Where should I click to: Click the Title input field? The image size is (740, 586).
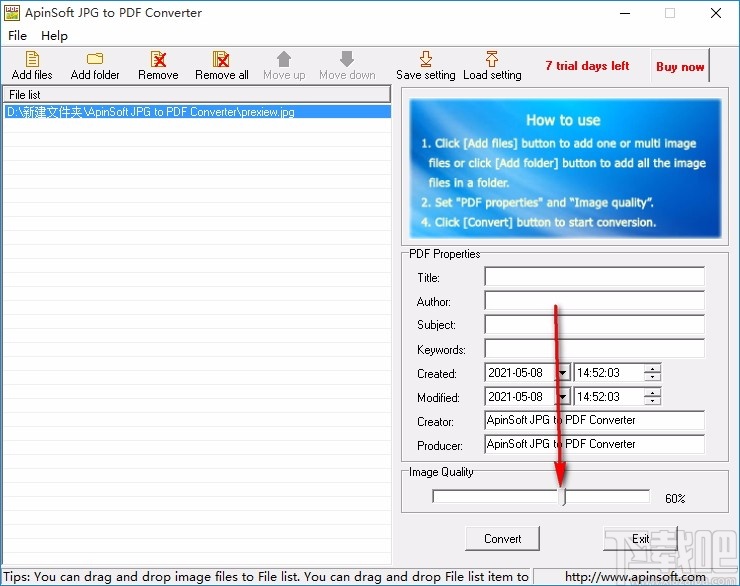[x=594, y=276]
